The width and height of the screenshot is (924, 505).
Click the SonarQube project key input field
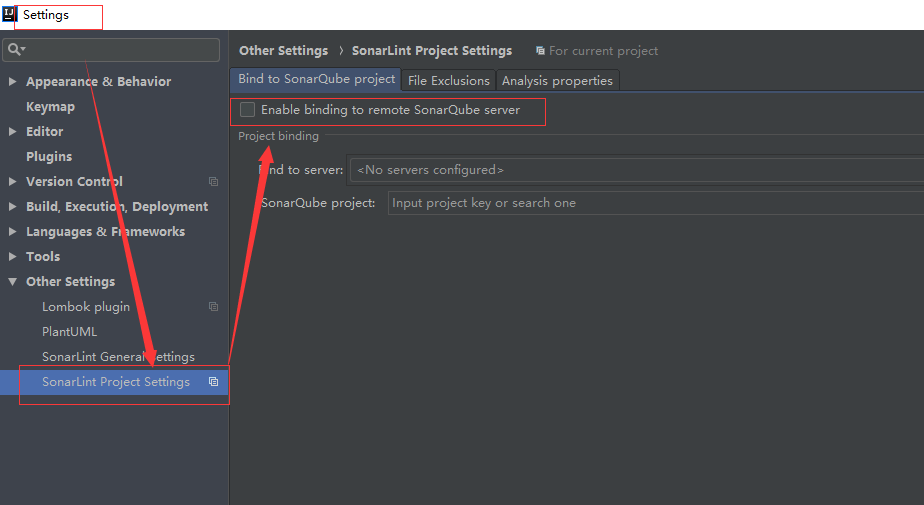[x=656, y=203]
